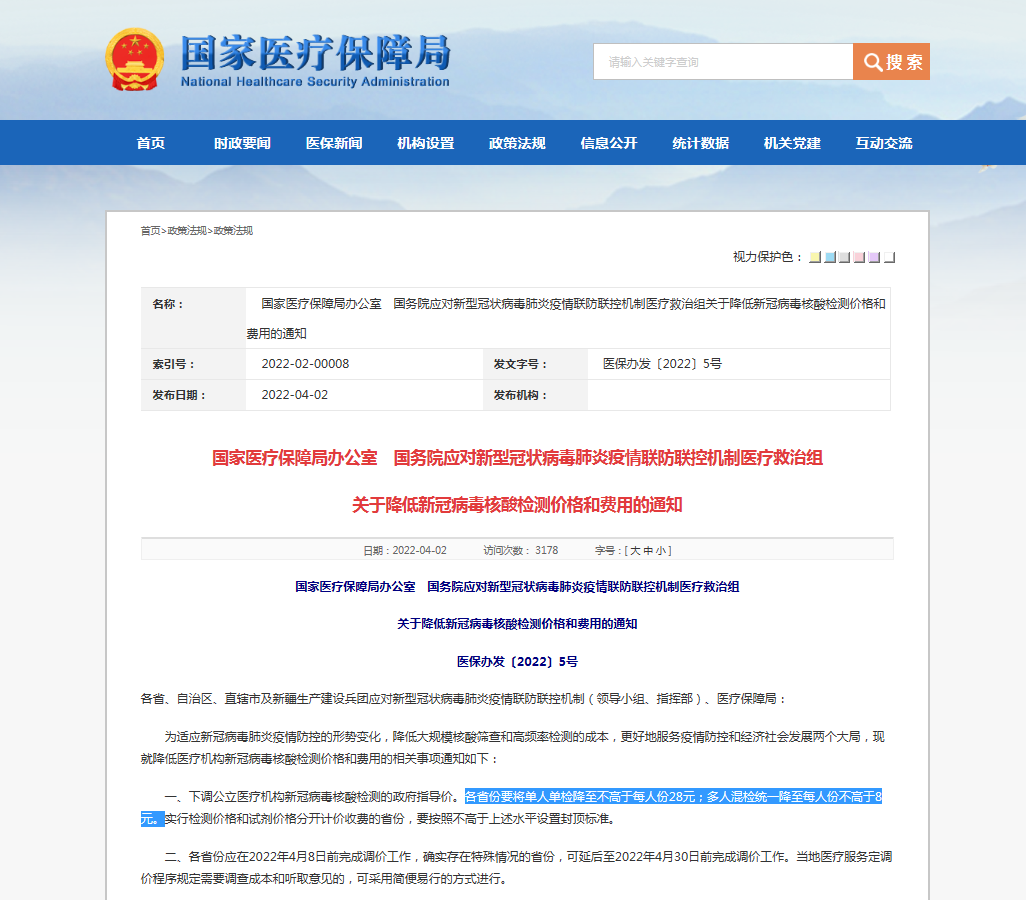Go to the 医保新闻 section
The width and height of the screenshot is (1026, 900).
(334, 143)
